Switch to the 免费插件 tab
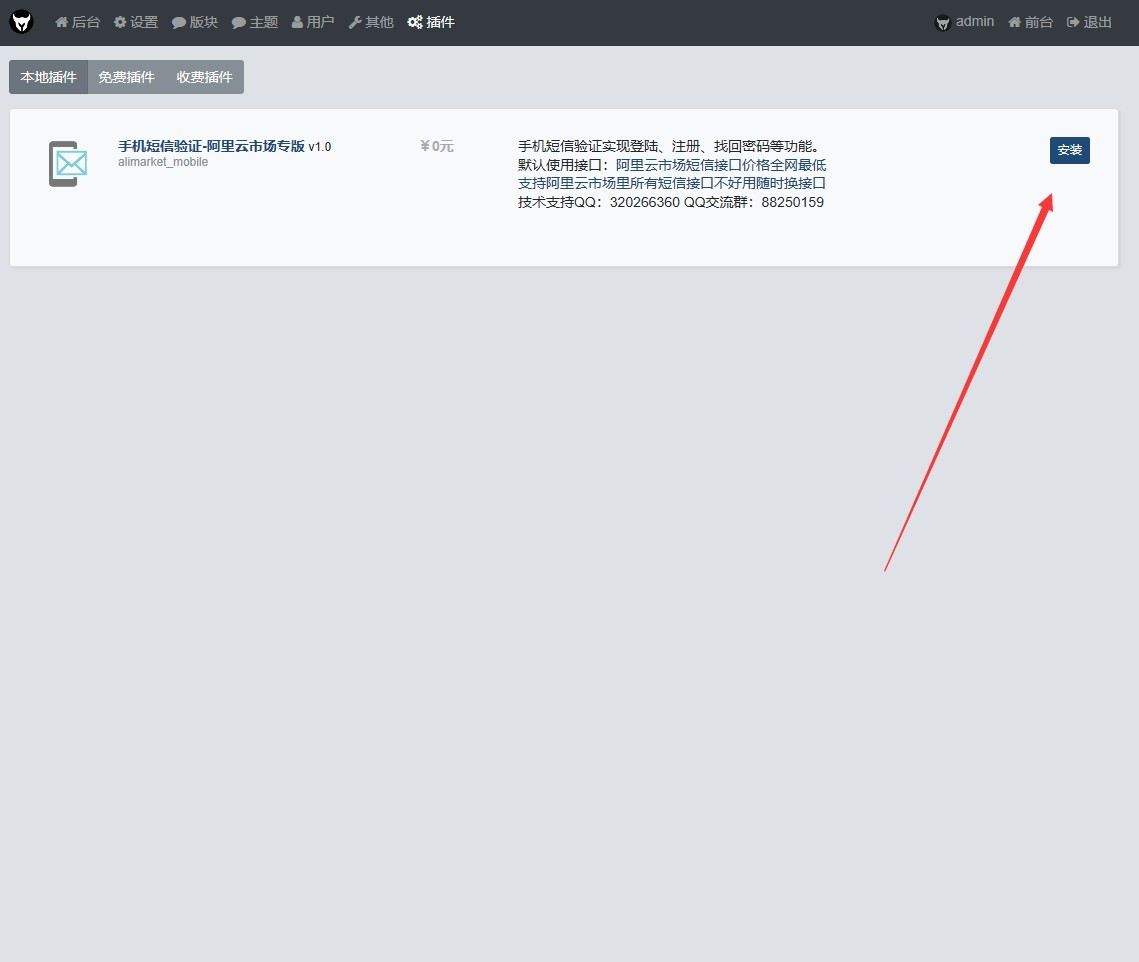This screenshot has height=962, width=1139. pyautogui.click(x=126, y=77)
